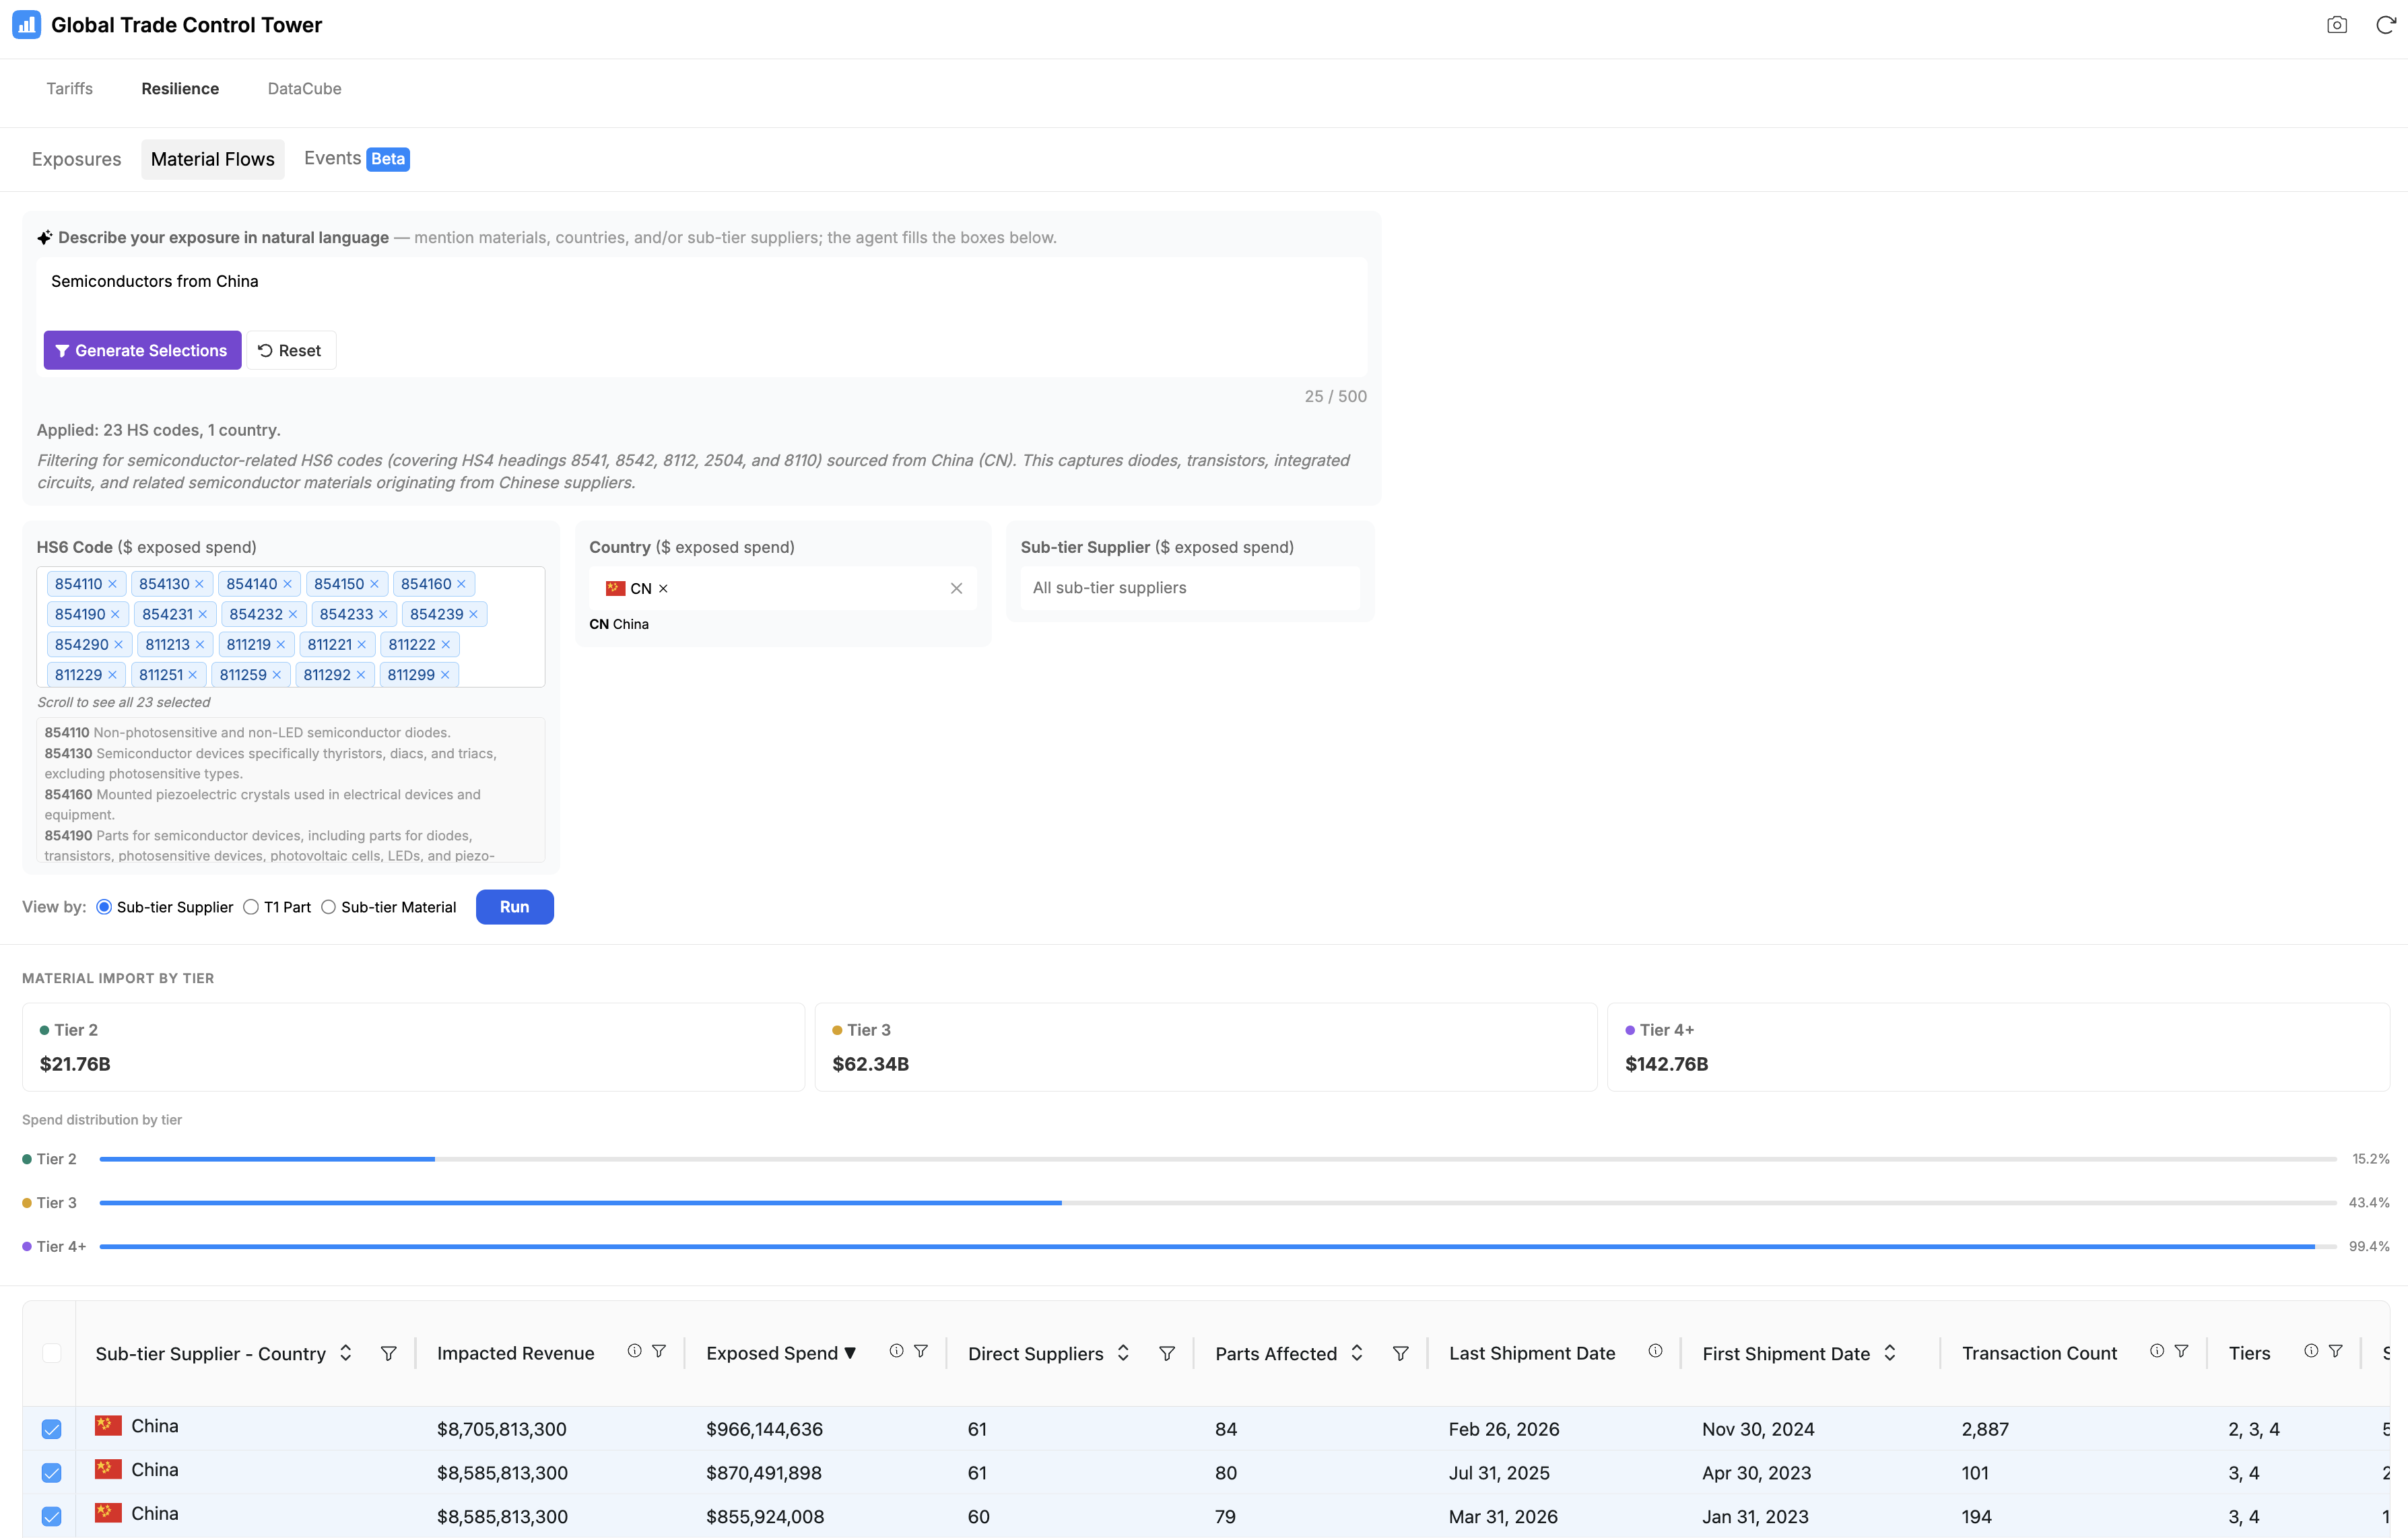Toggle the select-all checkbox in table header

(52, 1353)
